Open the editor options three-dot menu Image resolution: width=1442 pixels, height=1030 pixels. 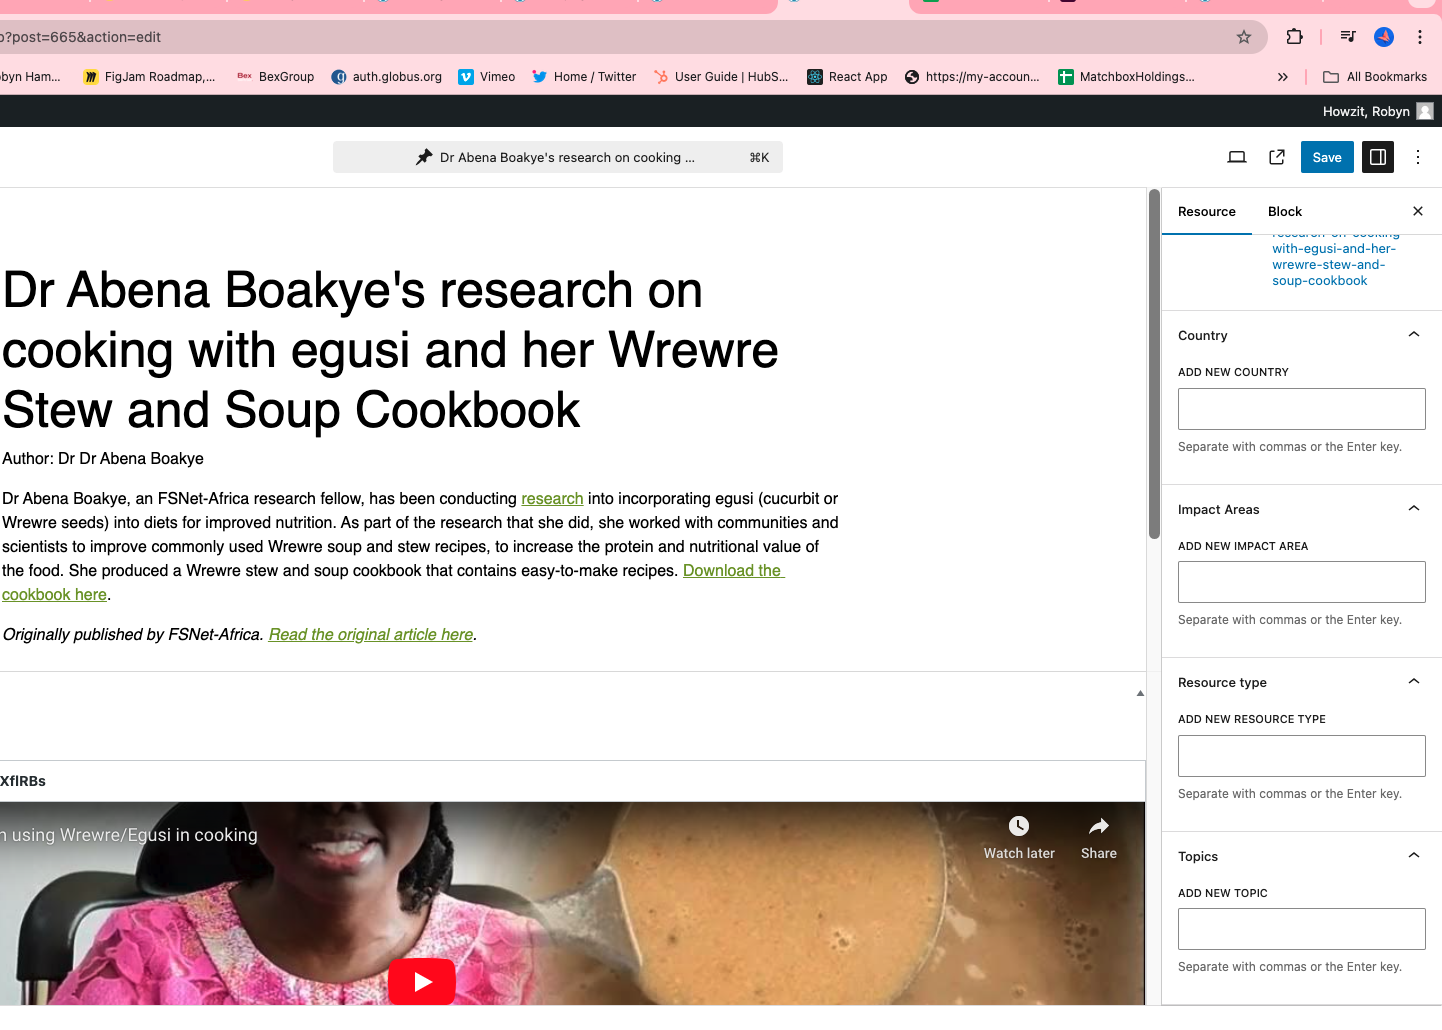click(1417, 157)
